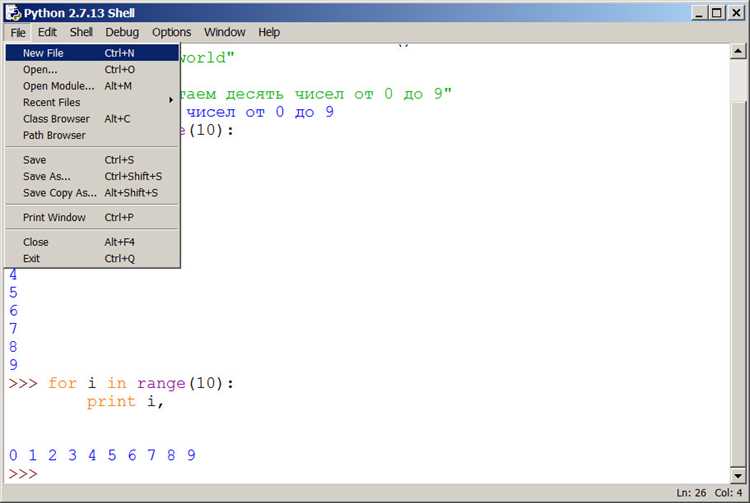Open the Class Browser
Viewport: 750px width, 503px height.
point(92,119)
